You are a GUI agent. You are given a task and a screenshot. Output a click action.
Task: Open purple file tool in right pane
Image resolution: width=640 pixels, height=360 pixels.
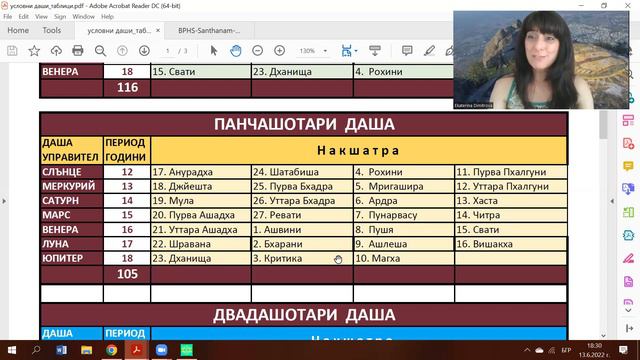[x=628, y=281]
